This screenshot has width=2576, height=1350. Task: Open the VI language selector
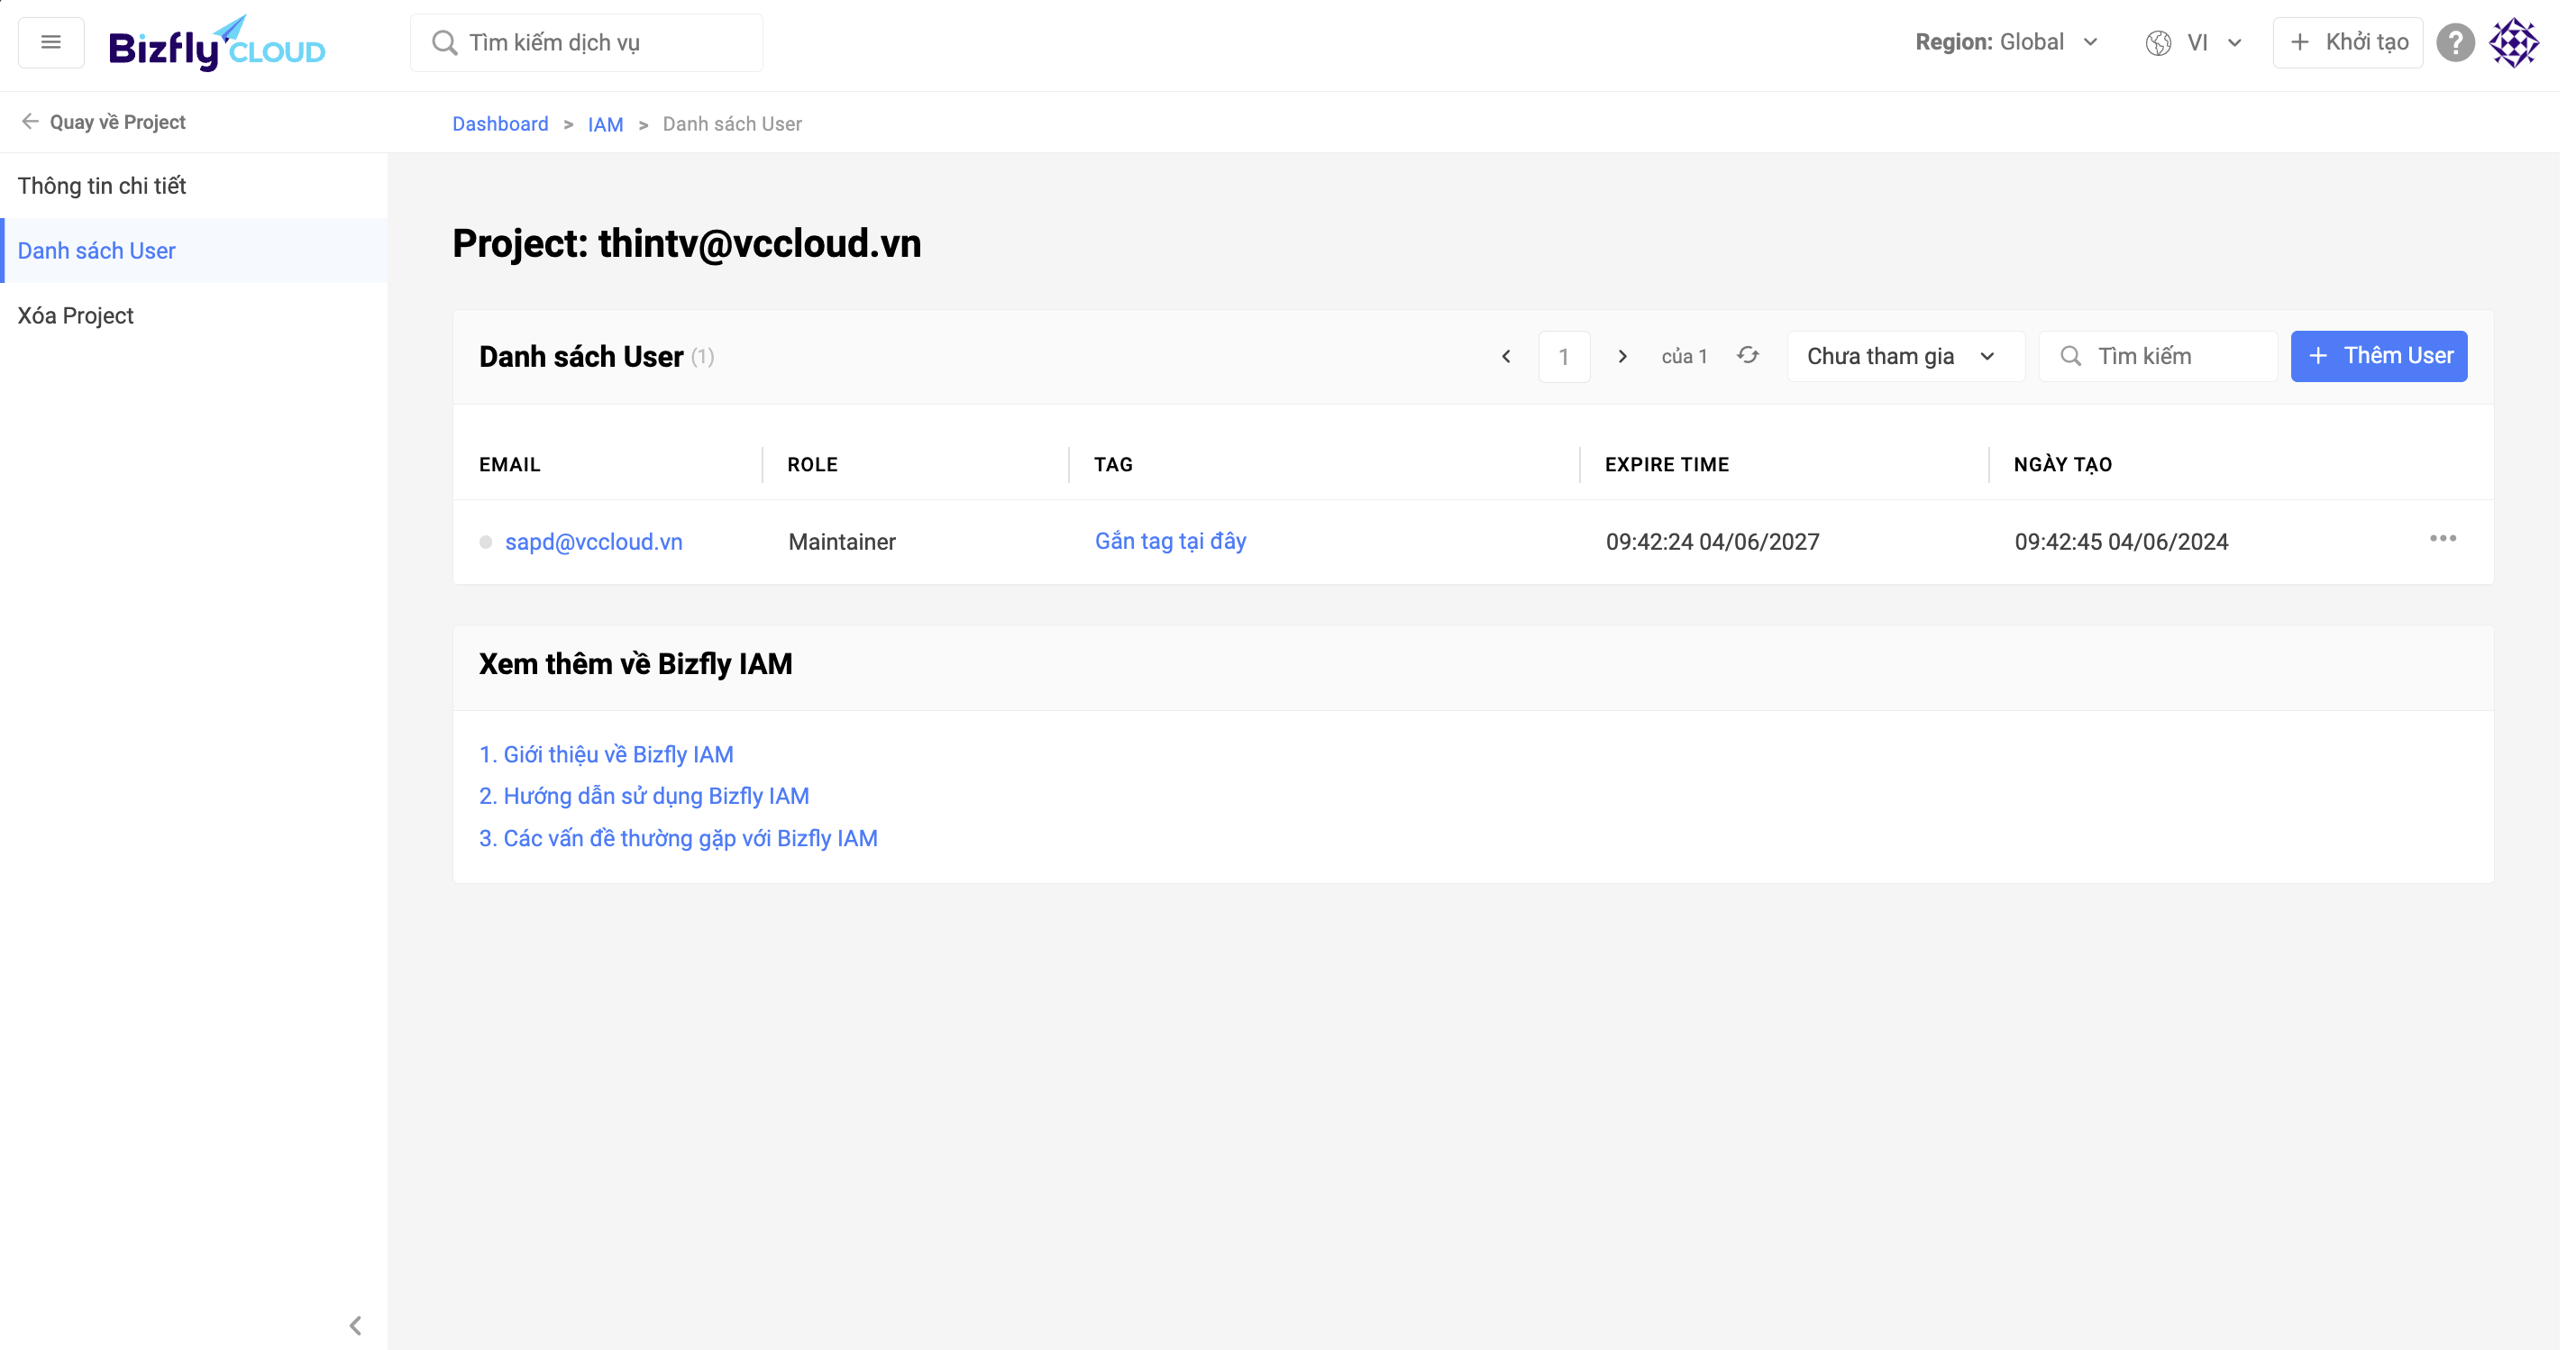coord(2195,43)
